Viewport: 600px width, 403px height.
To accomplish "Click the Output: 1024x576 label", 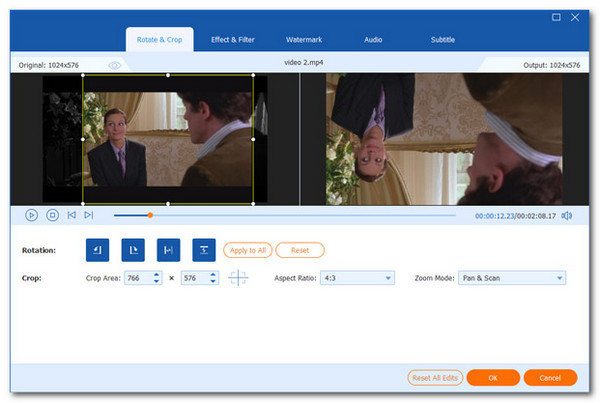I will click(x=551, y=65).
